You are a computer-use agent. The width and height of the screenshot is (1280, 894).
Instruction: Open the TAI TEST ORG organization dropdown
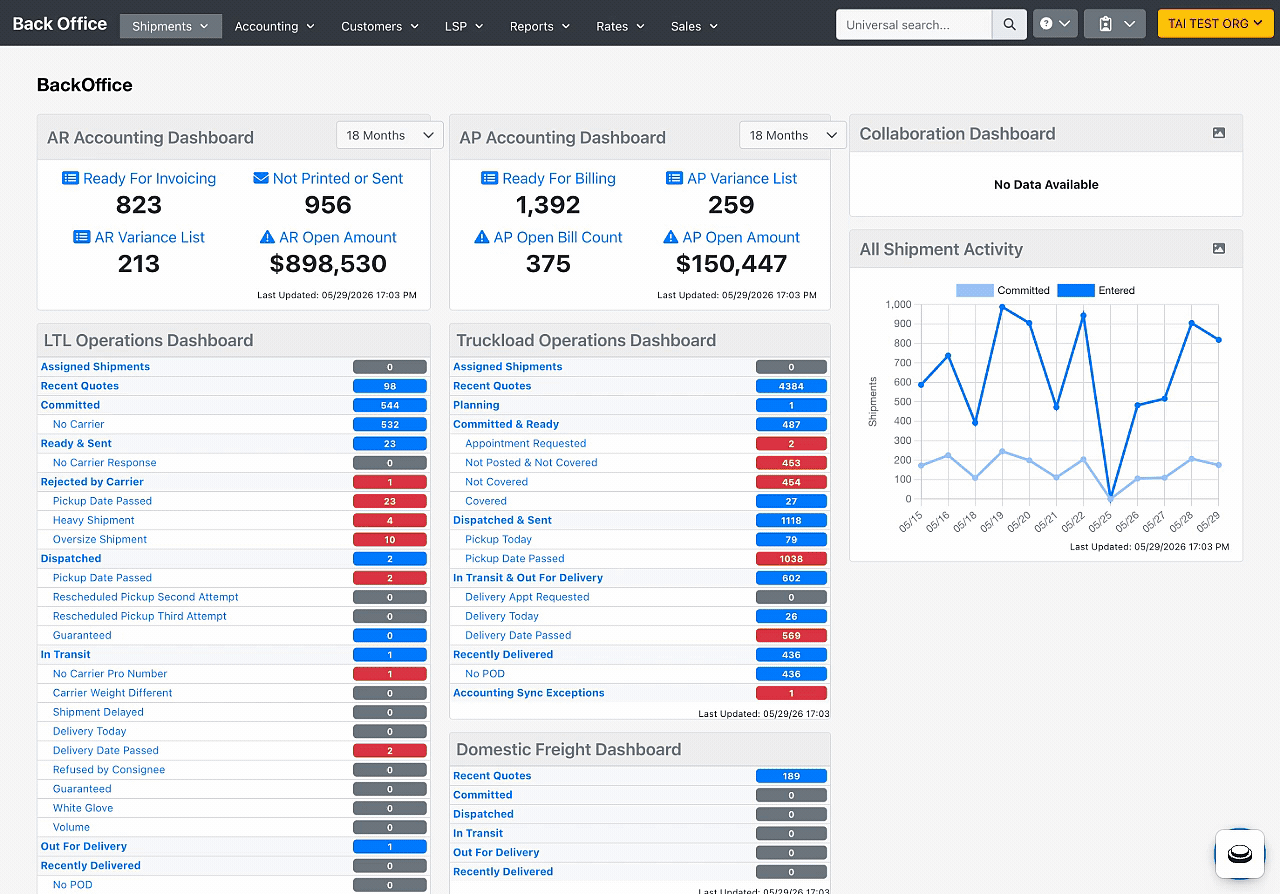[x=1215, y=24]
